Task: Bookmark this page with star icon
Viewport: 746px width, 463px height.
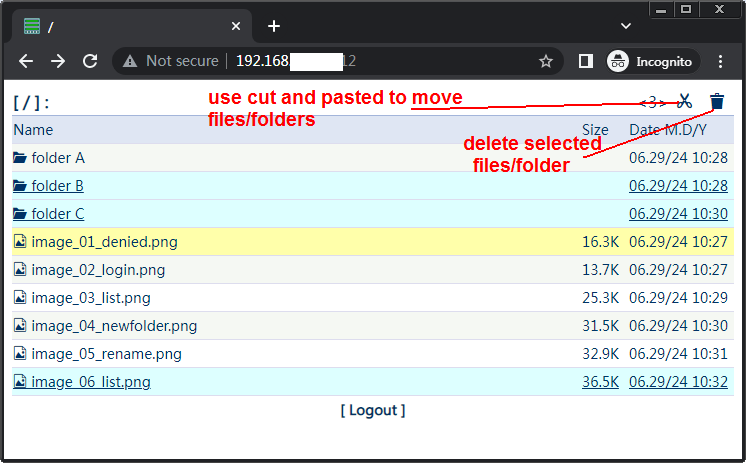Action: (546, 61)
